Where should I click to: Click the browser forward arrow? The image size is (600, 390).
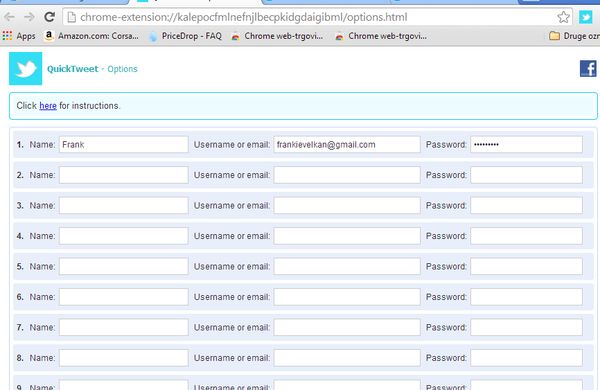coord(29,17)
